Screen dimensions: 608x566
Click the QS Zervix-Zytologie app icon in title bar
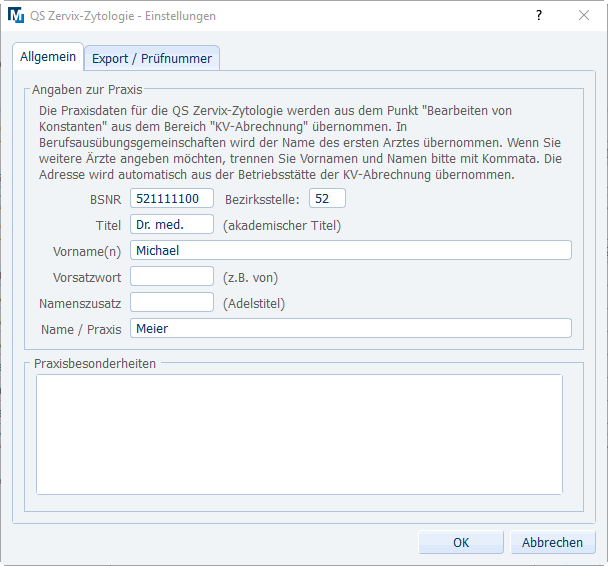coord(16,16)
